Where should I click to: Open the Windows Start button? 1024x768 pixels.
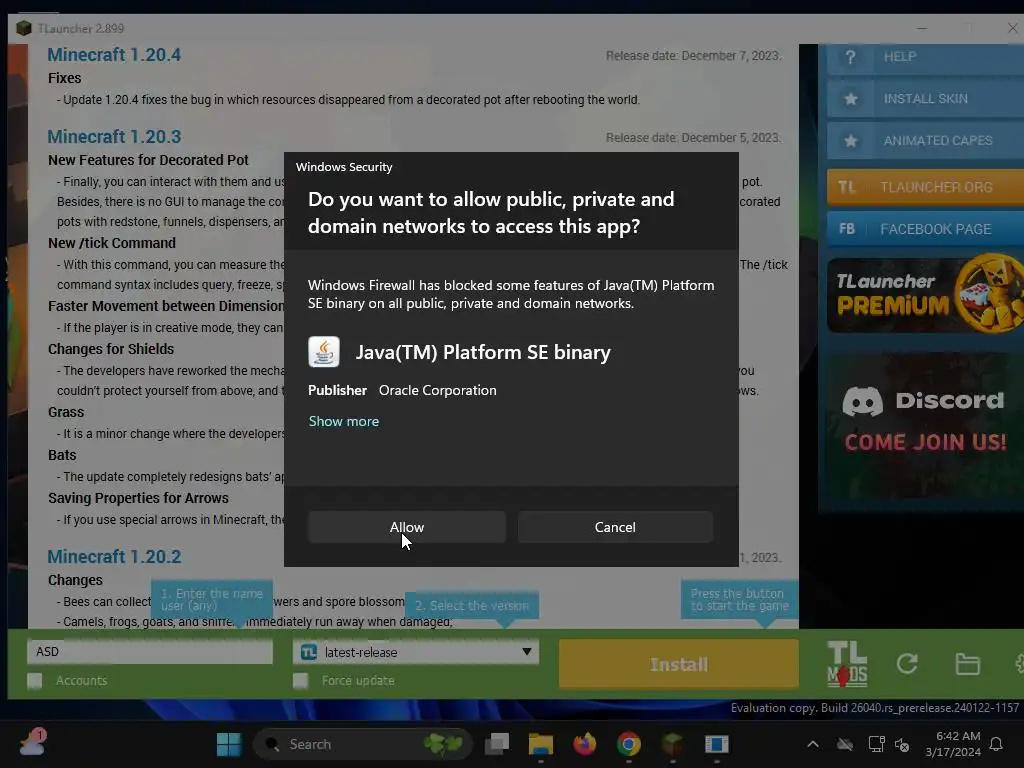click(x=229, y=744)
